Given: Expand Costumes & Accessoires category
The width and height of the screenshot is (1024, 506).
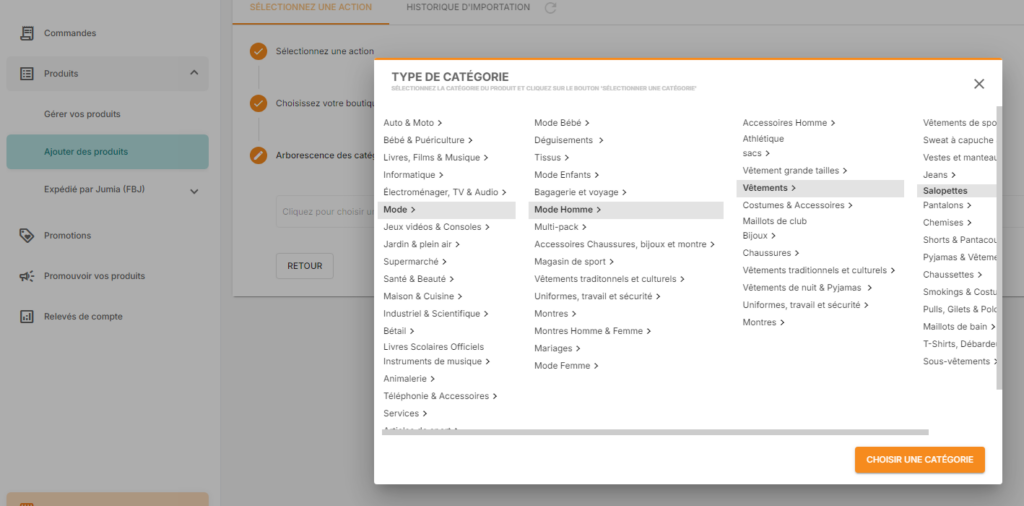Looking at the screenshot, I should coord(797,205).
